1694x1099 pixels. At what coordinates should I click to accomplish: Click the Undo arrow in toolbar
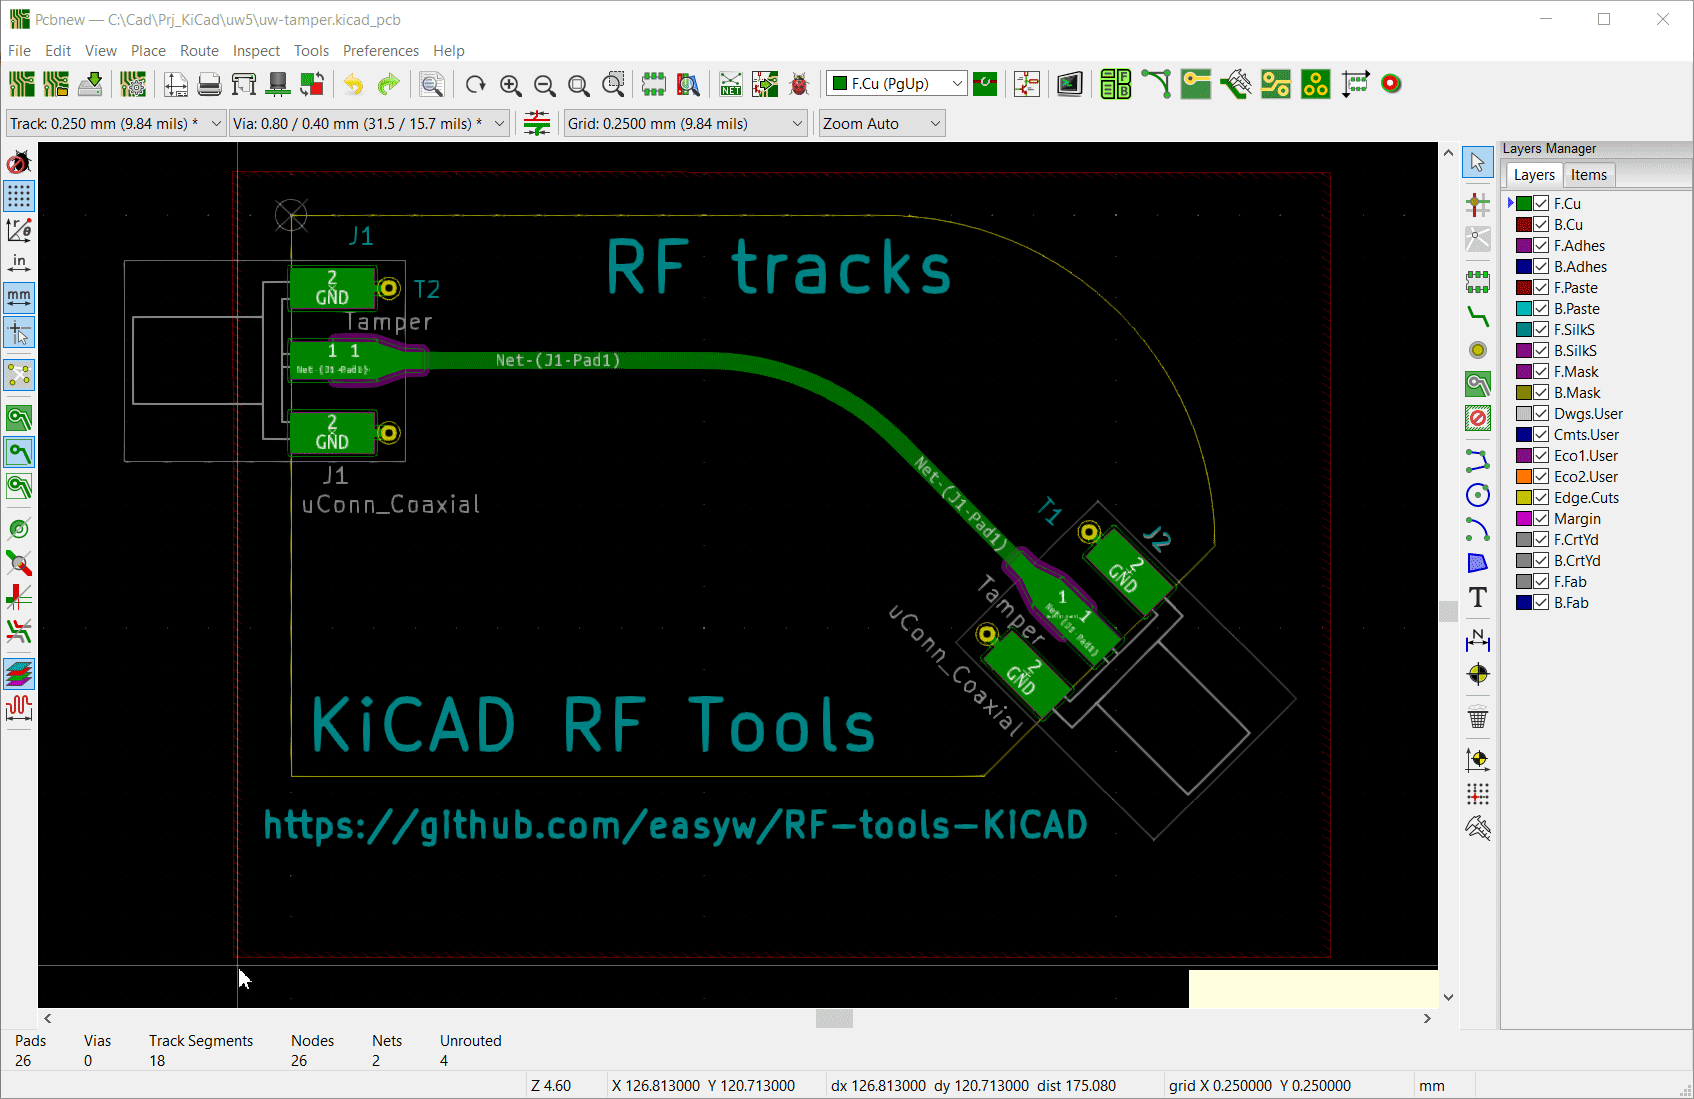(353, 85)
